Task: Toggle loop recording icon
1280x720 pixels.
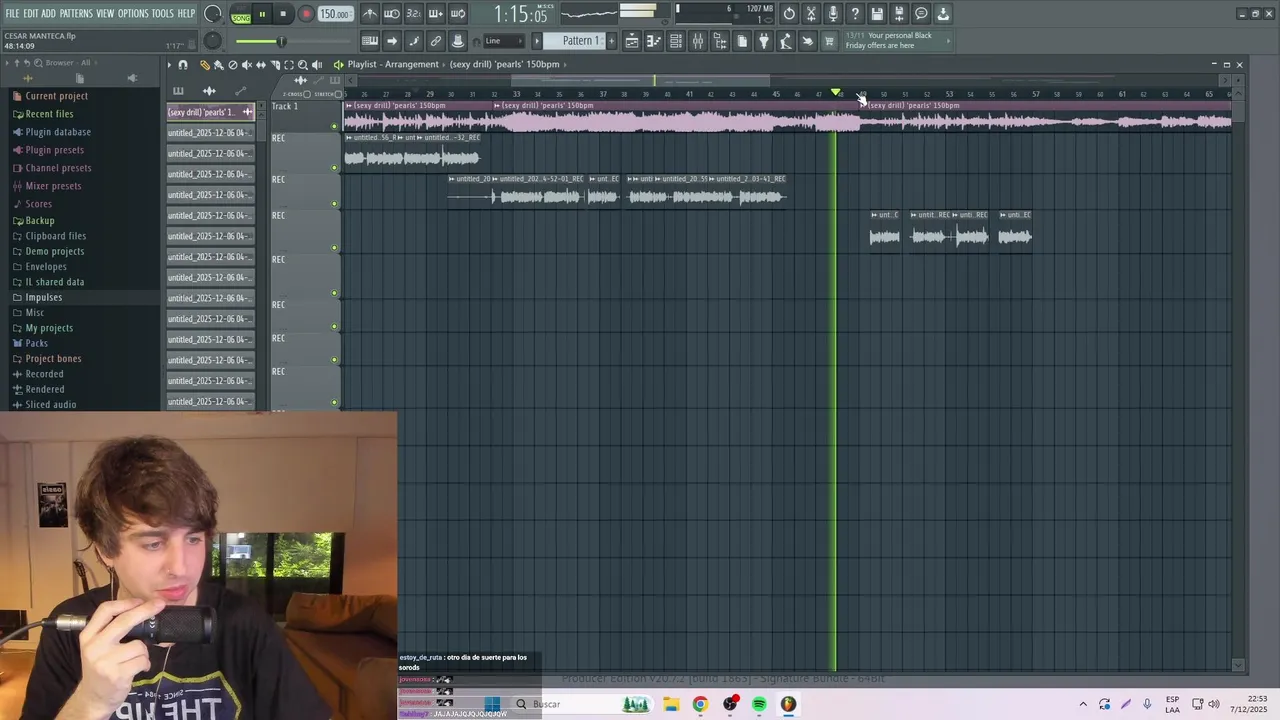Action: coord(458,14)
